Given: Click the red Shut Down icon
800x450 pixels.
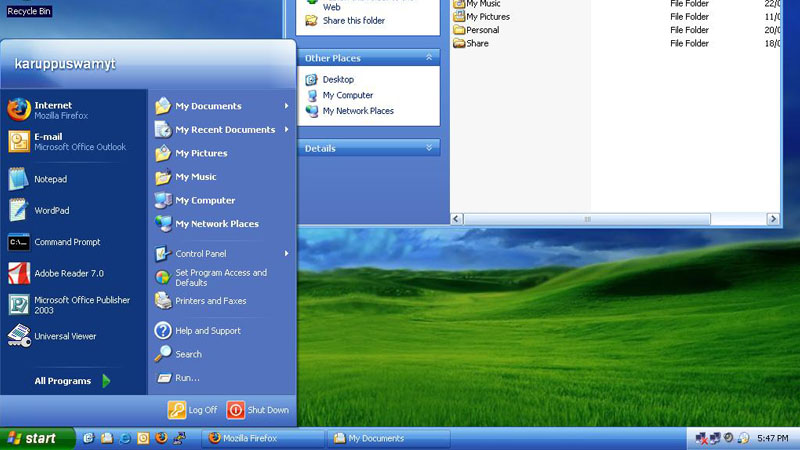Looking at the screenshot, I should click(236, 410).
